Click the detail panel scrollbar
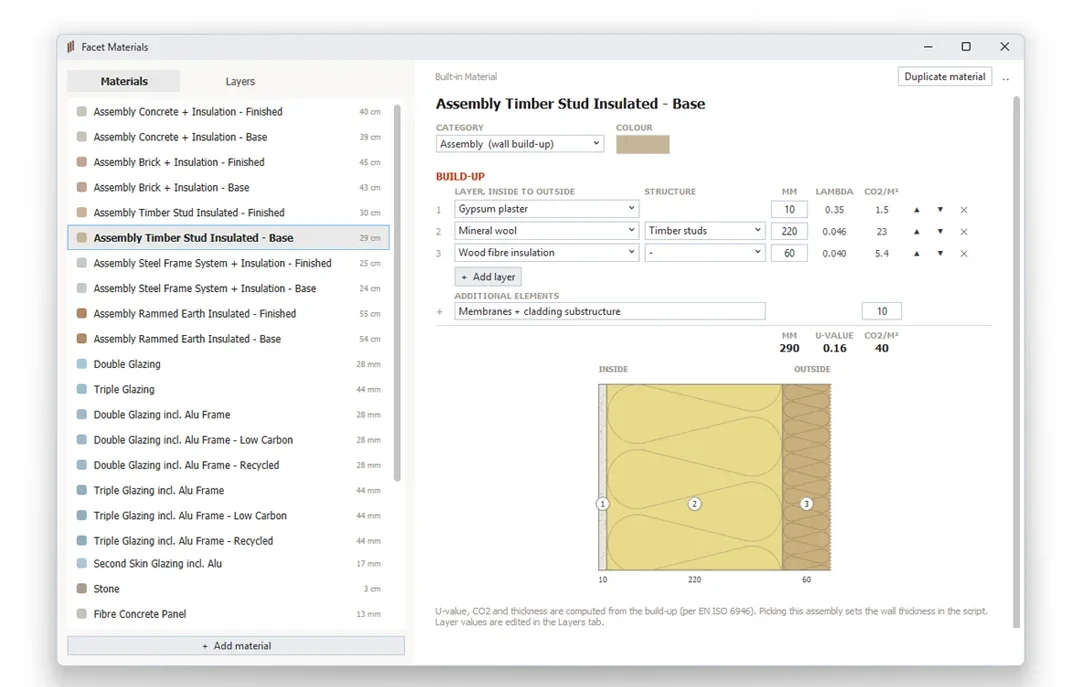Viewport: 1080px width, 687px height. 1017,362
